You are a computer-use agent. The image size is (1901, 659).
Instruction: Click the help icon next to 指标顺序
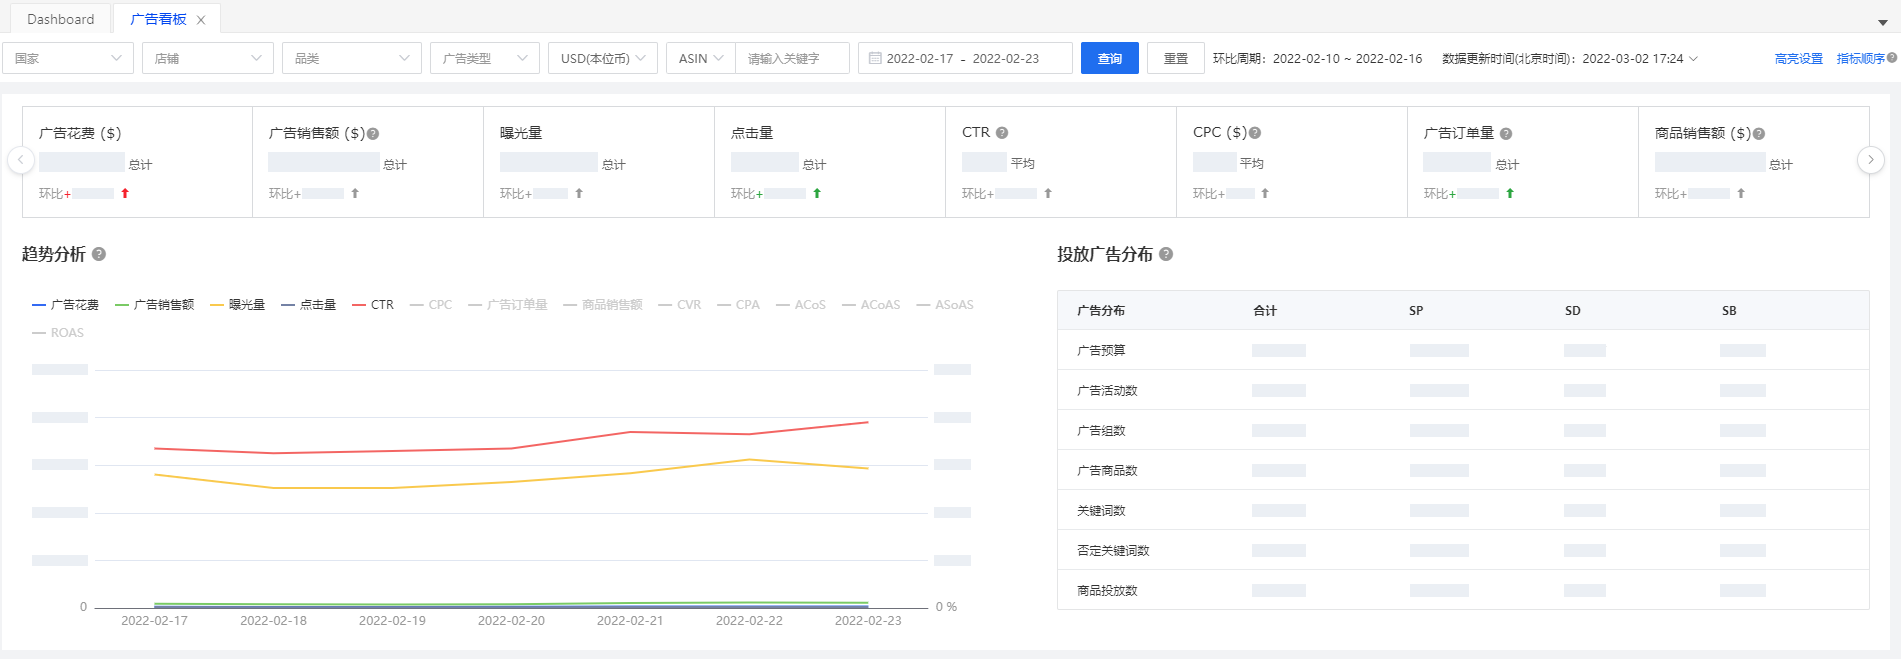click(1892, 58)
